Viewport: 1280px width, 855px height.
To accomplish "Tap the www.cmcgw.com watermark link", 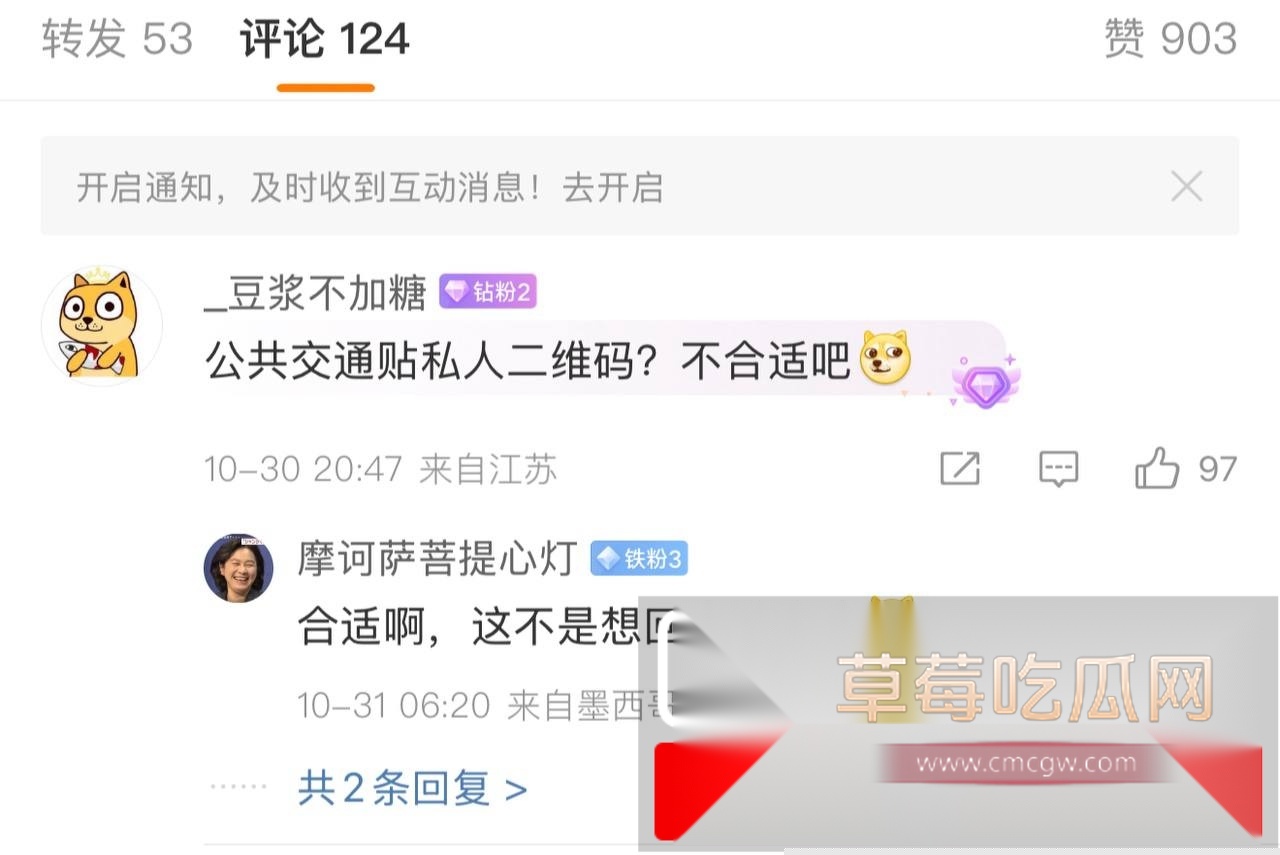I will pyautogui.click(x=1025, y=764).
